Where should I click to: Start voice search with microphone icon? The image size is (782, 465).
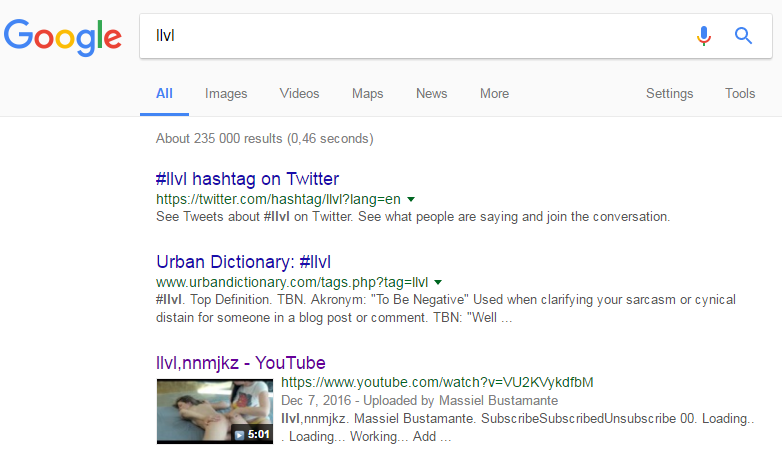(704, 36)
